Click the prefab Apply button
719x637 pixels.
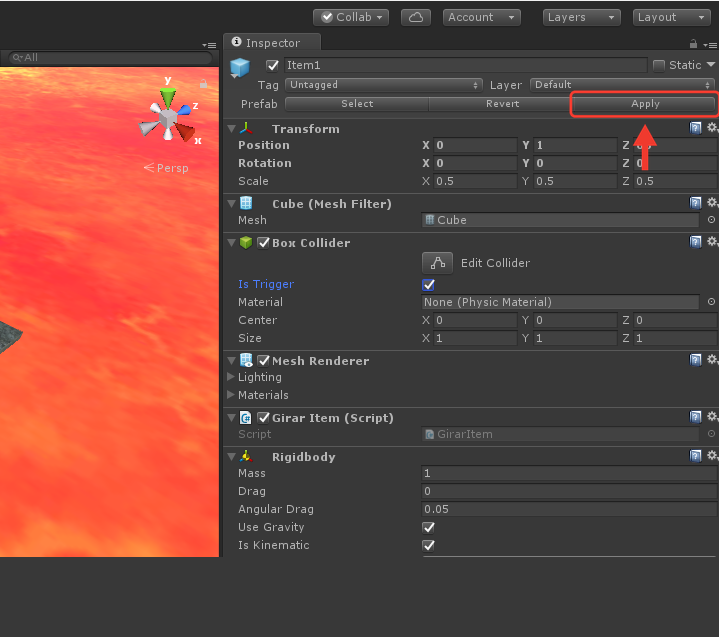coord(645,104)
